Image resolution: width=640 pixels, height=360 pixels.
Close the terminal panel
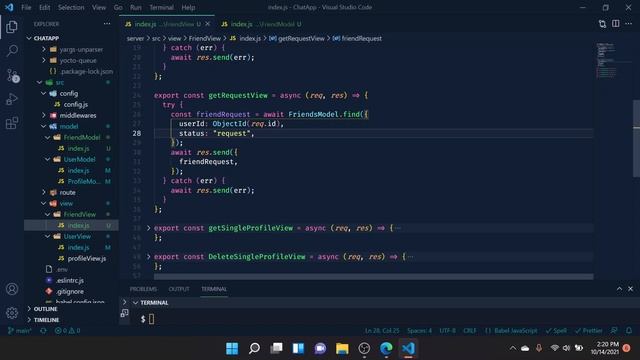coord(630,289)
